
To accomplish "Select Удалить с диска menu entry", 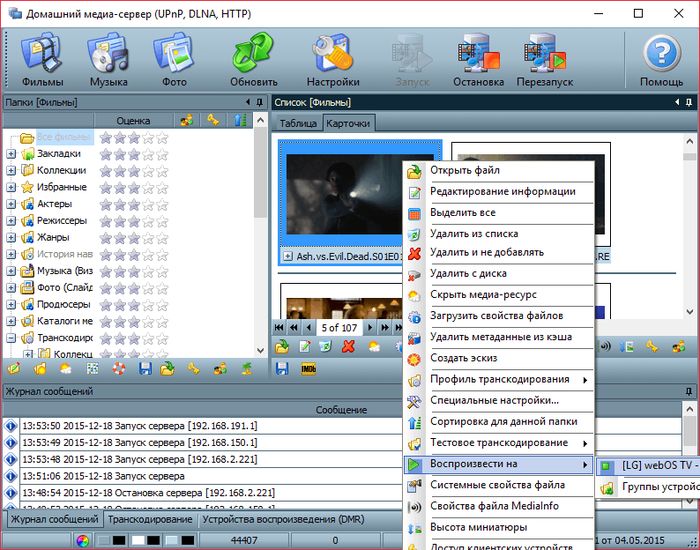I will [467, 273].
